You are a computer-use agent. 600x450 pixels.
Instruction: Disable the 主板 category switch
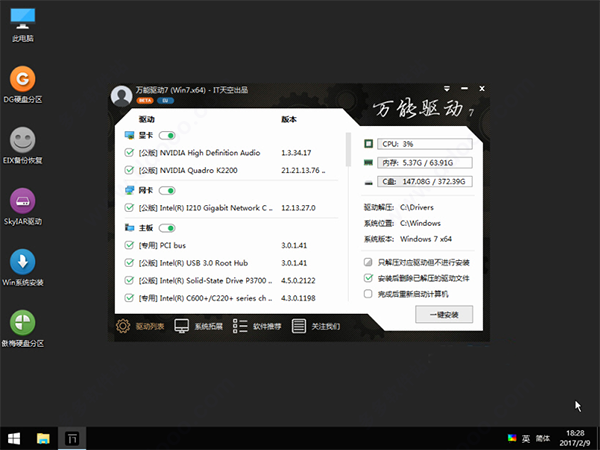(x=167, y=227)
